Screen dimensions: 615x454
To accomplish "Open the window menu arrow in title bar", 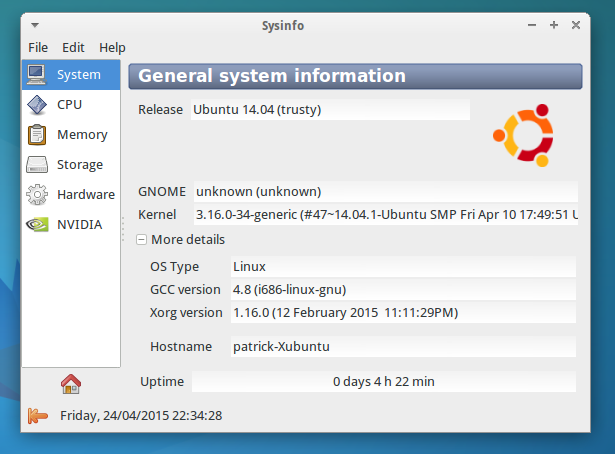I will 35,25.
